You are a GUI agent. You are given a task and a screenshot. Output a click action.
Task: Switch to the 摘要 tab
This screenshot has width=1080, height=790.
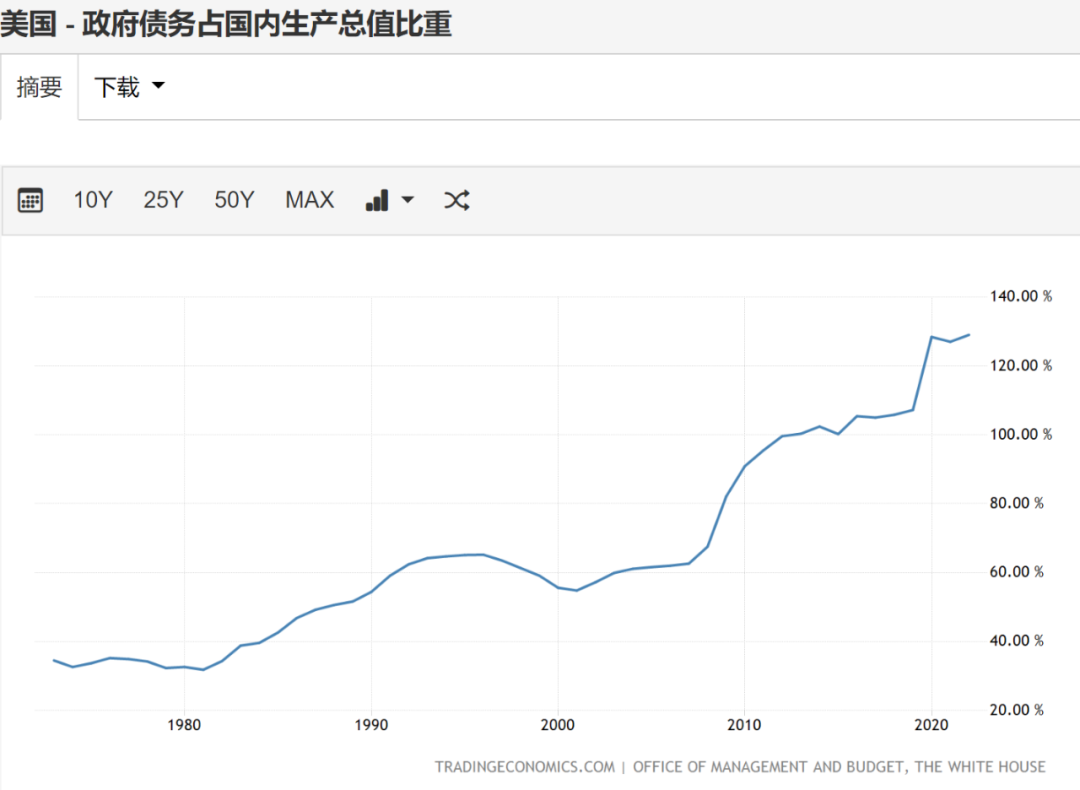tap(39, 87)
